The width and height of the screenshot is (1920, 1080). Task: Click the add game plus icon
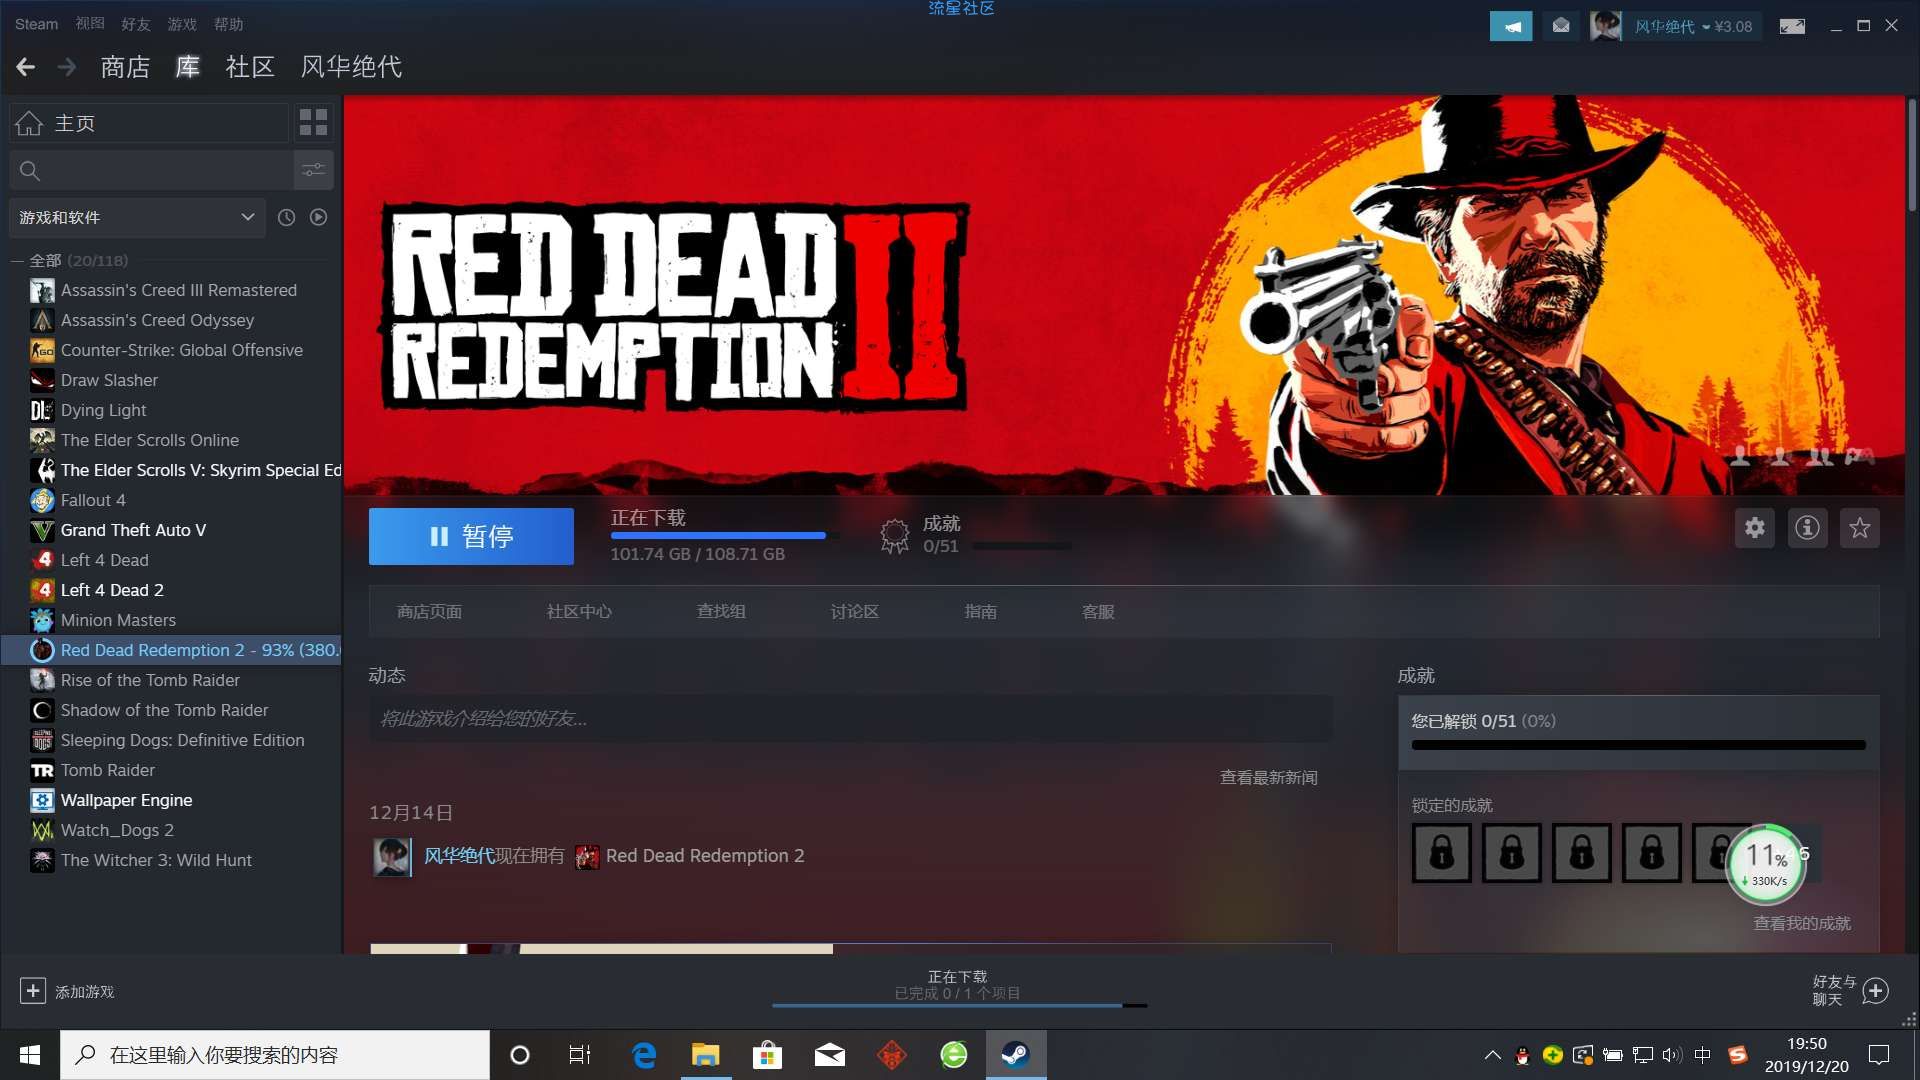tap(32, 990)
